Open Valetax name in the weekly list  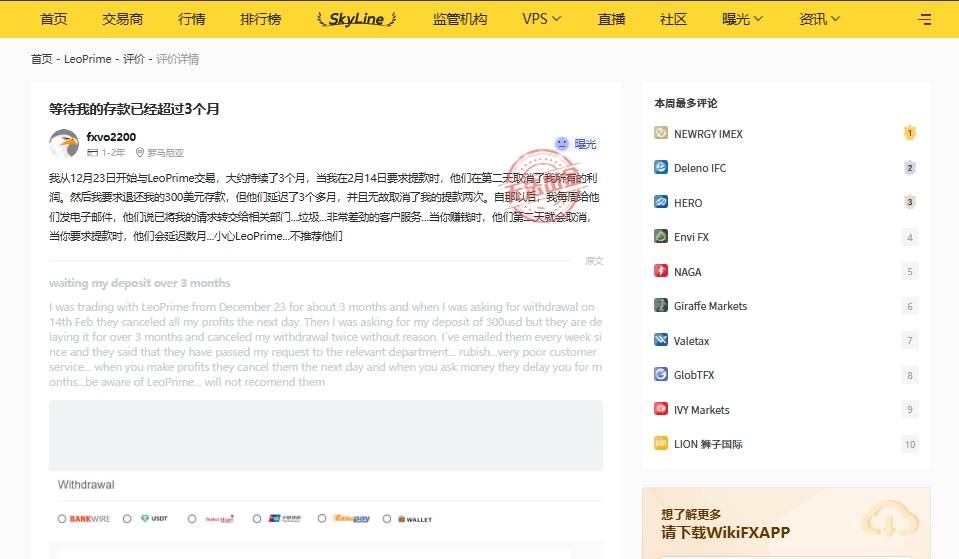691,341
